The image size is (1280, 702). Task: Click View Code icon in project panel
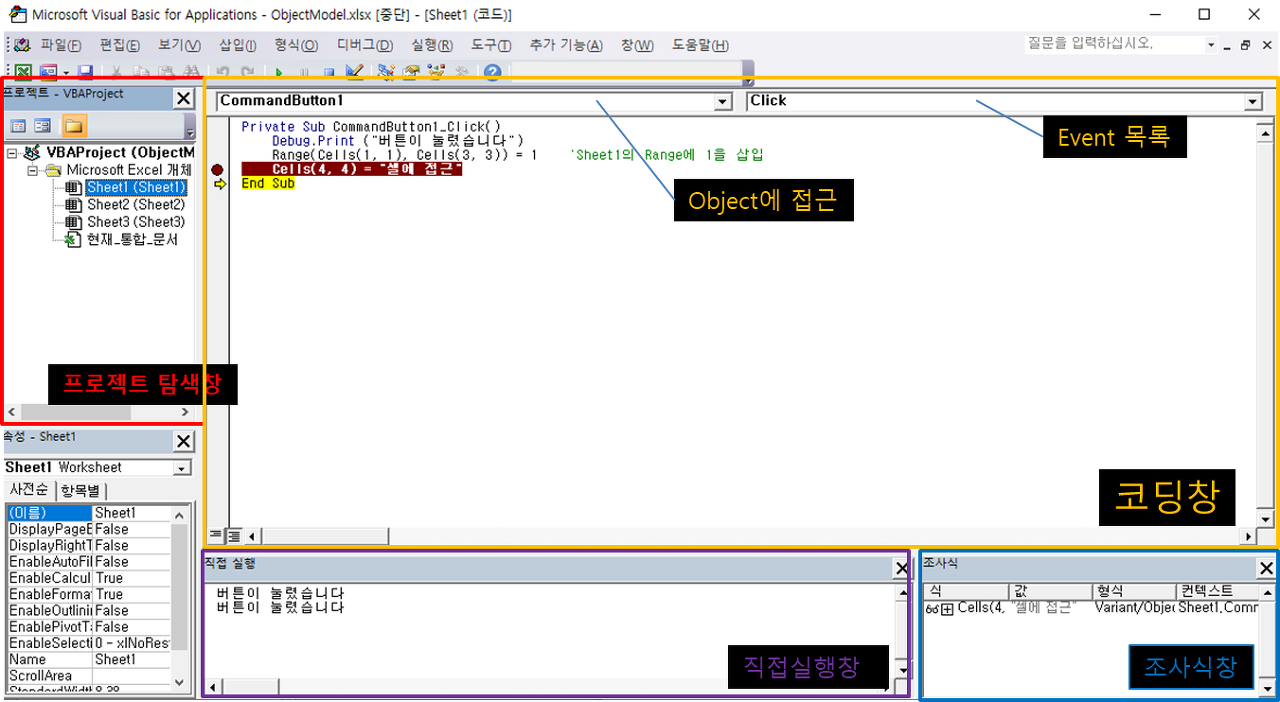(x=18, y=126)
